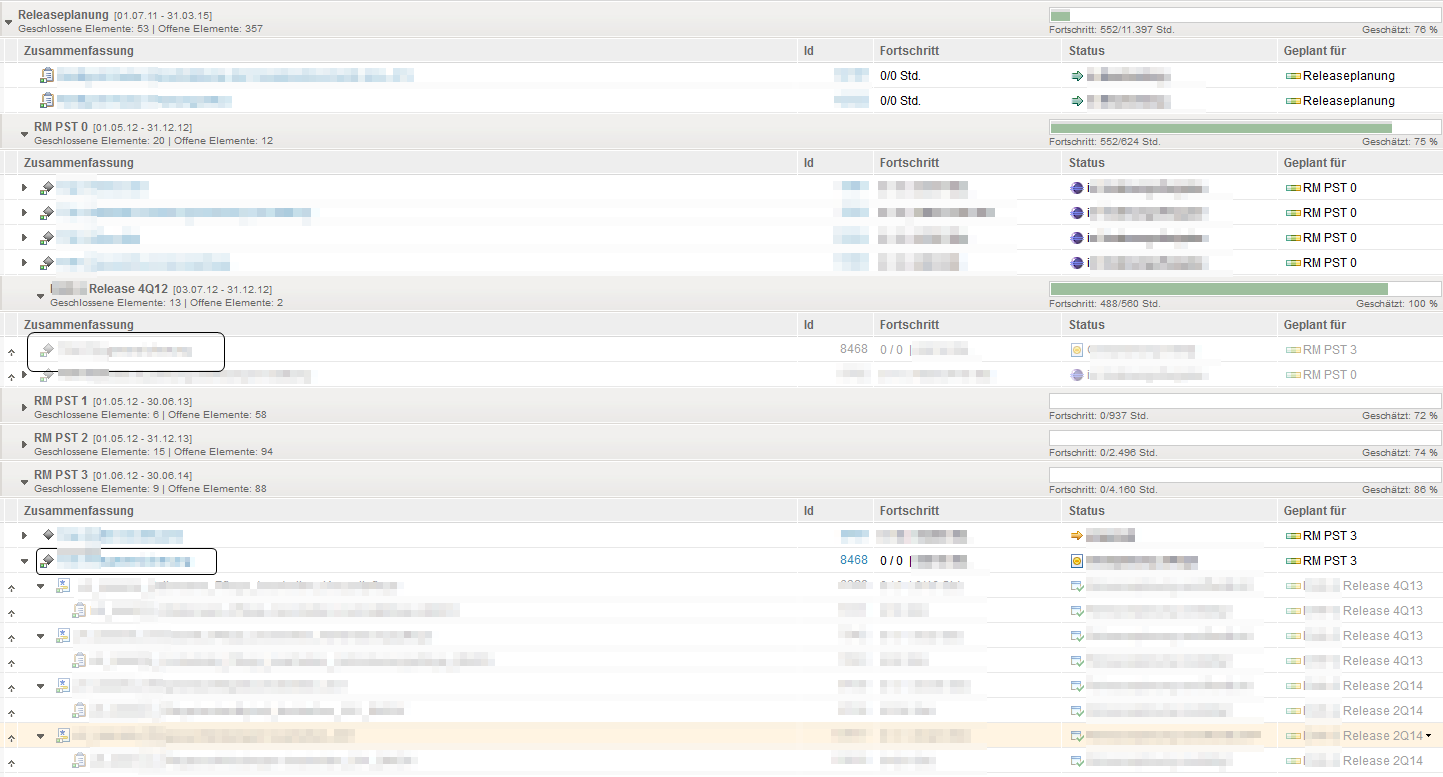Screen dimensions: 1443x777
Task: Click move-up arrow beside greyed RM PST 0 row
Action: 11,377
